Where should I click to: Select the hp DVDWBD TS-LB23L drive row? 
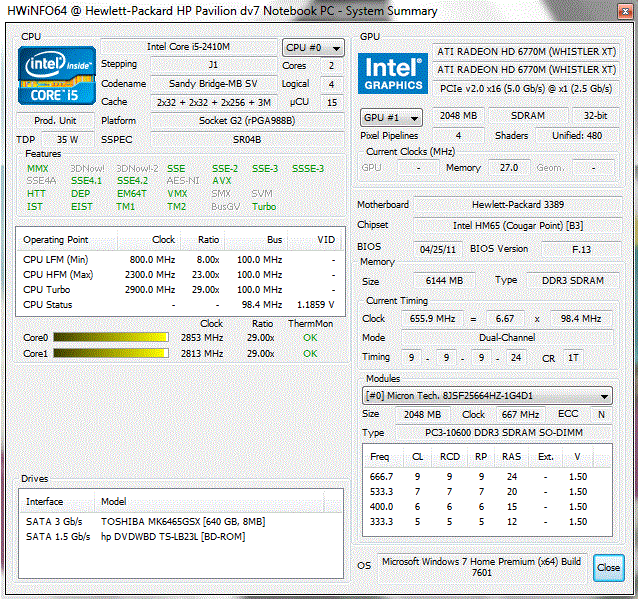tap(181, 537)
